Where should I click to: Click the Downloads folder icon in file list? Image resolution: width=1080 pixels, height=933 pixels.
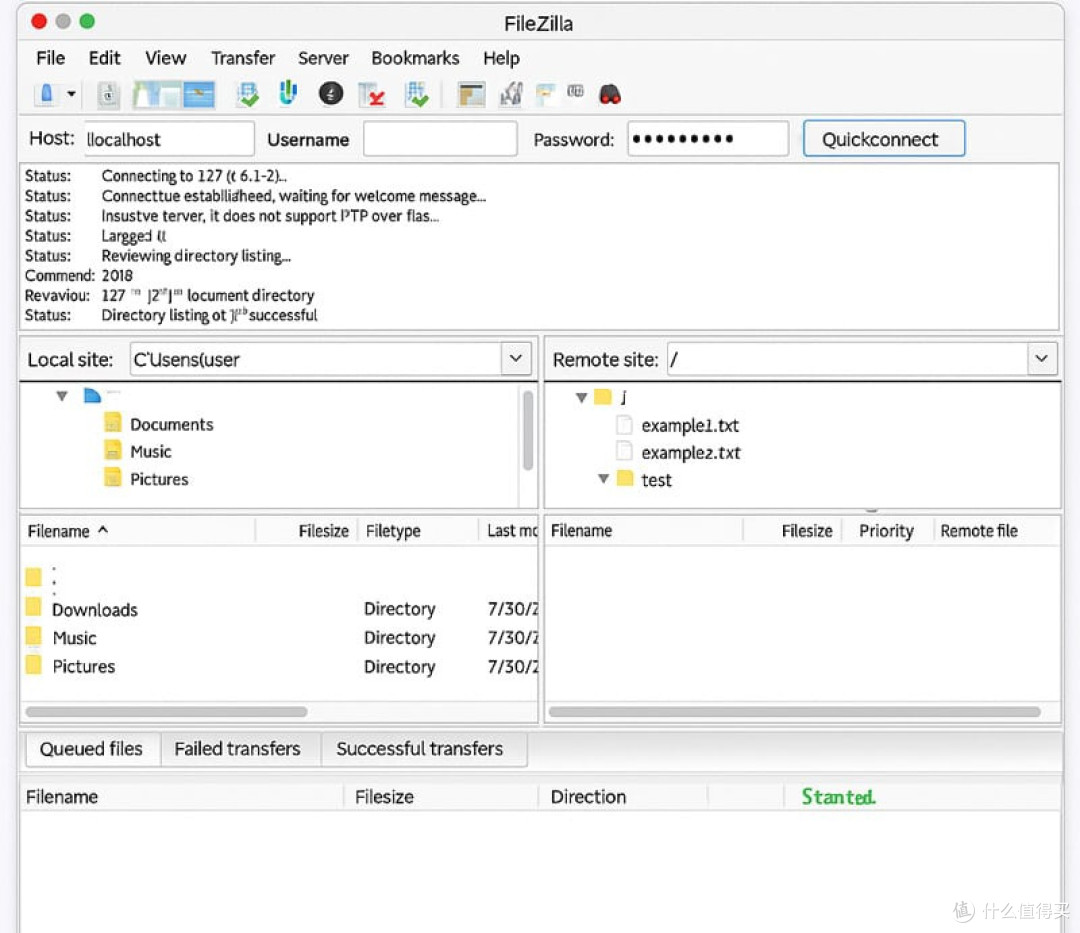33,607
